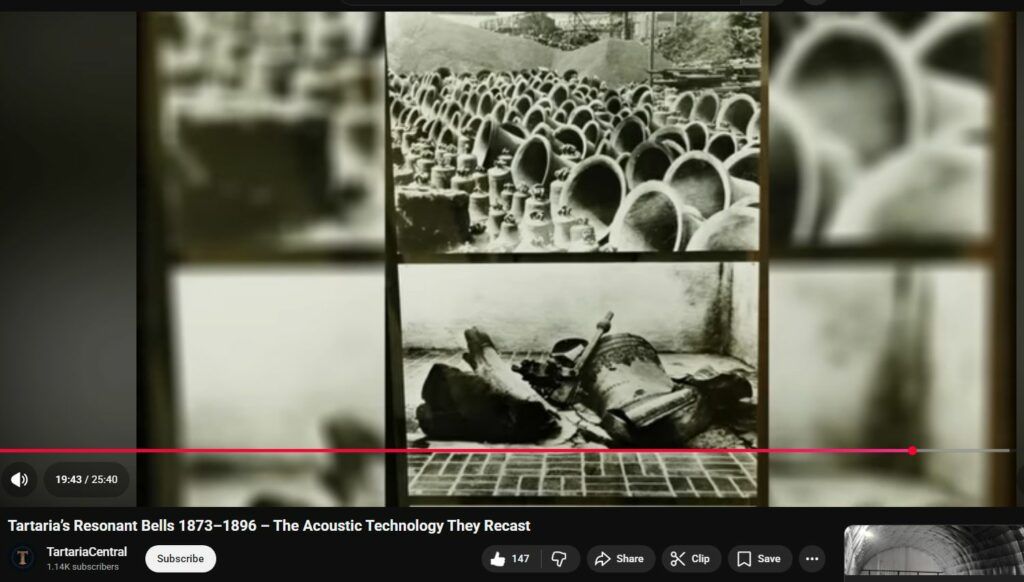Click the video title about Tartaria's Resonant Bells
The image size is (1024, 582).
(x=269, y=526)
